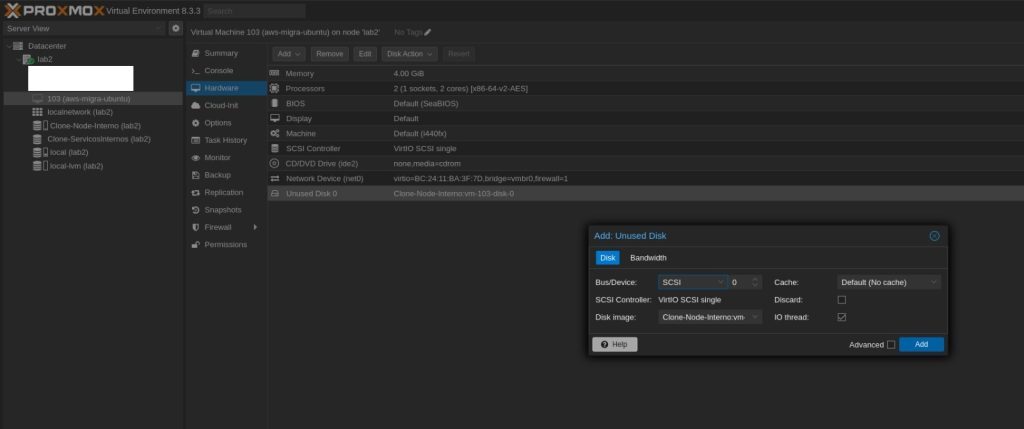Click the Help button
Screen dimensions: 1024x429
point(614,344)
